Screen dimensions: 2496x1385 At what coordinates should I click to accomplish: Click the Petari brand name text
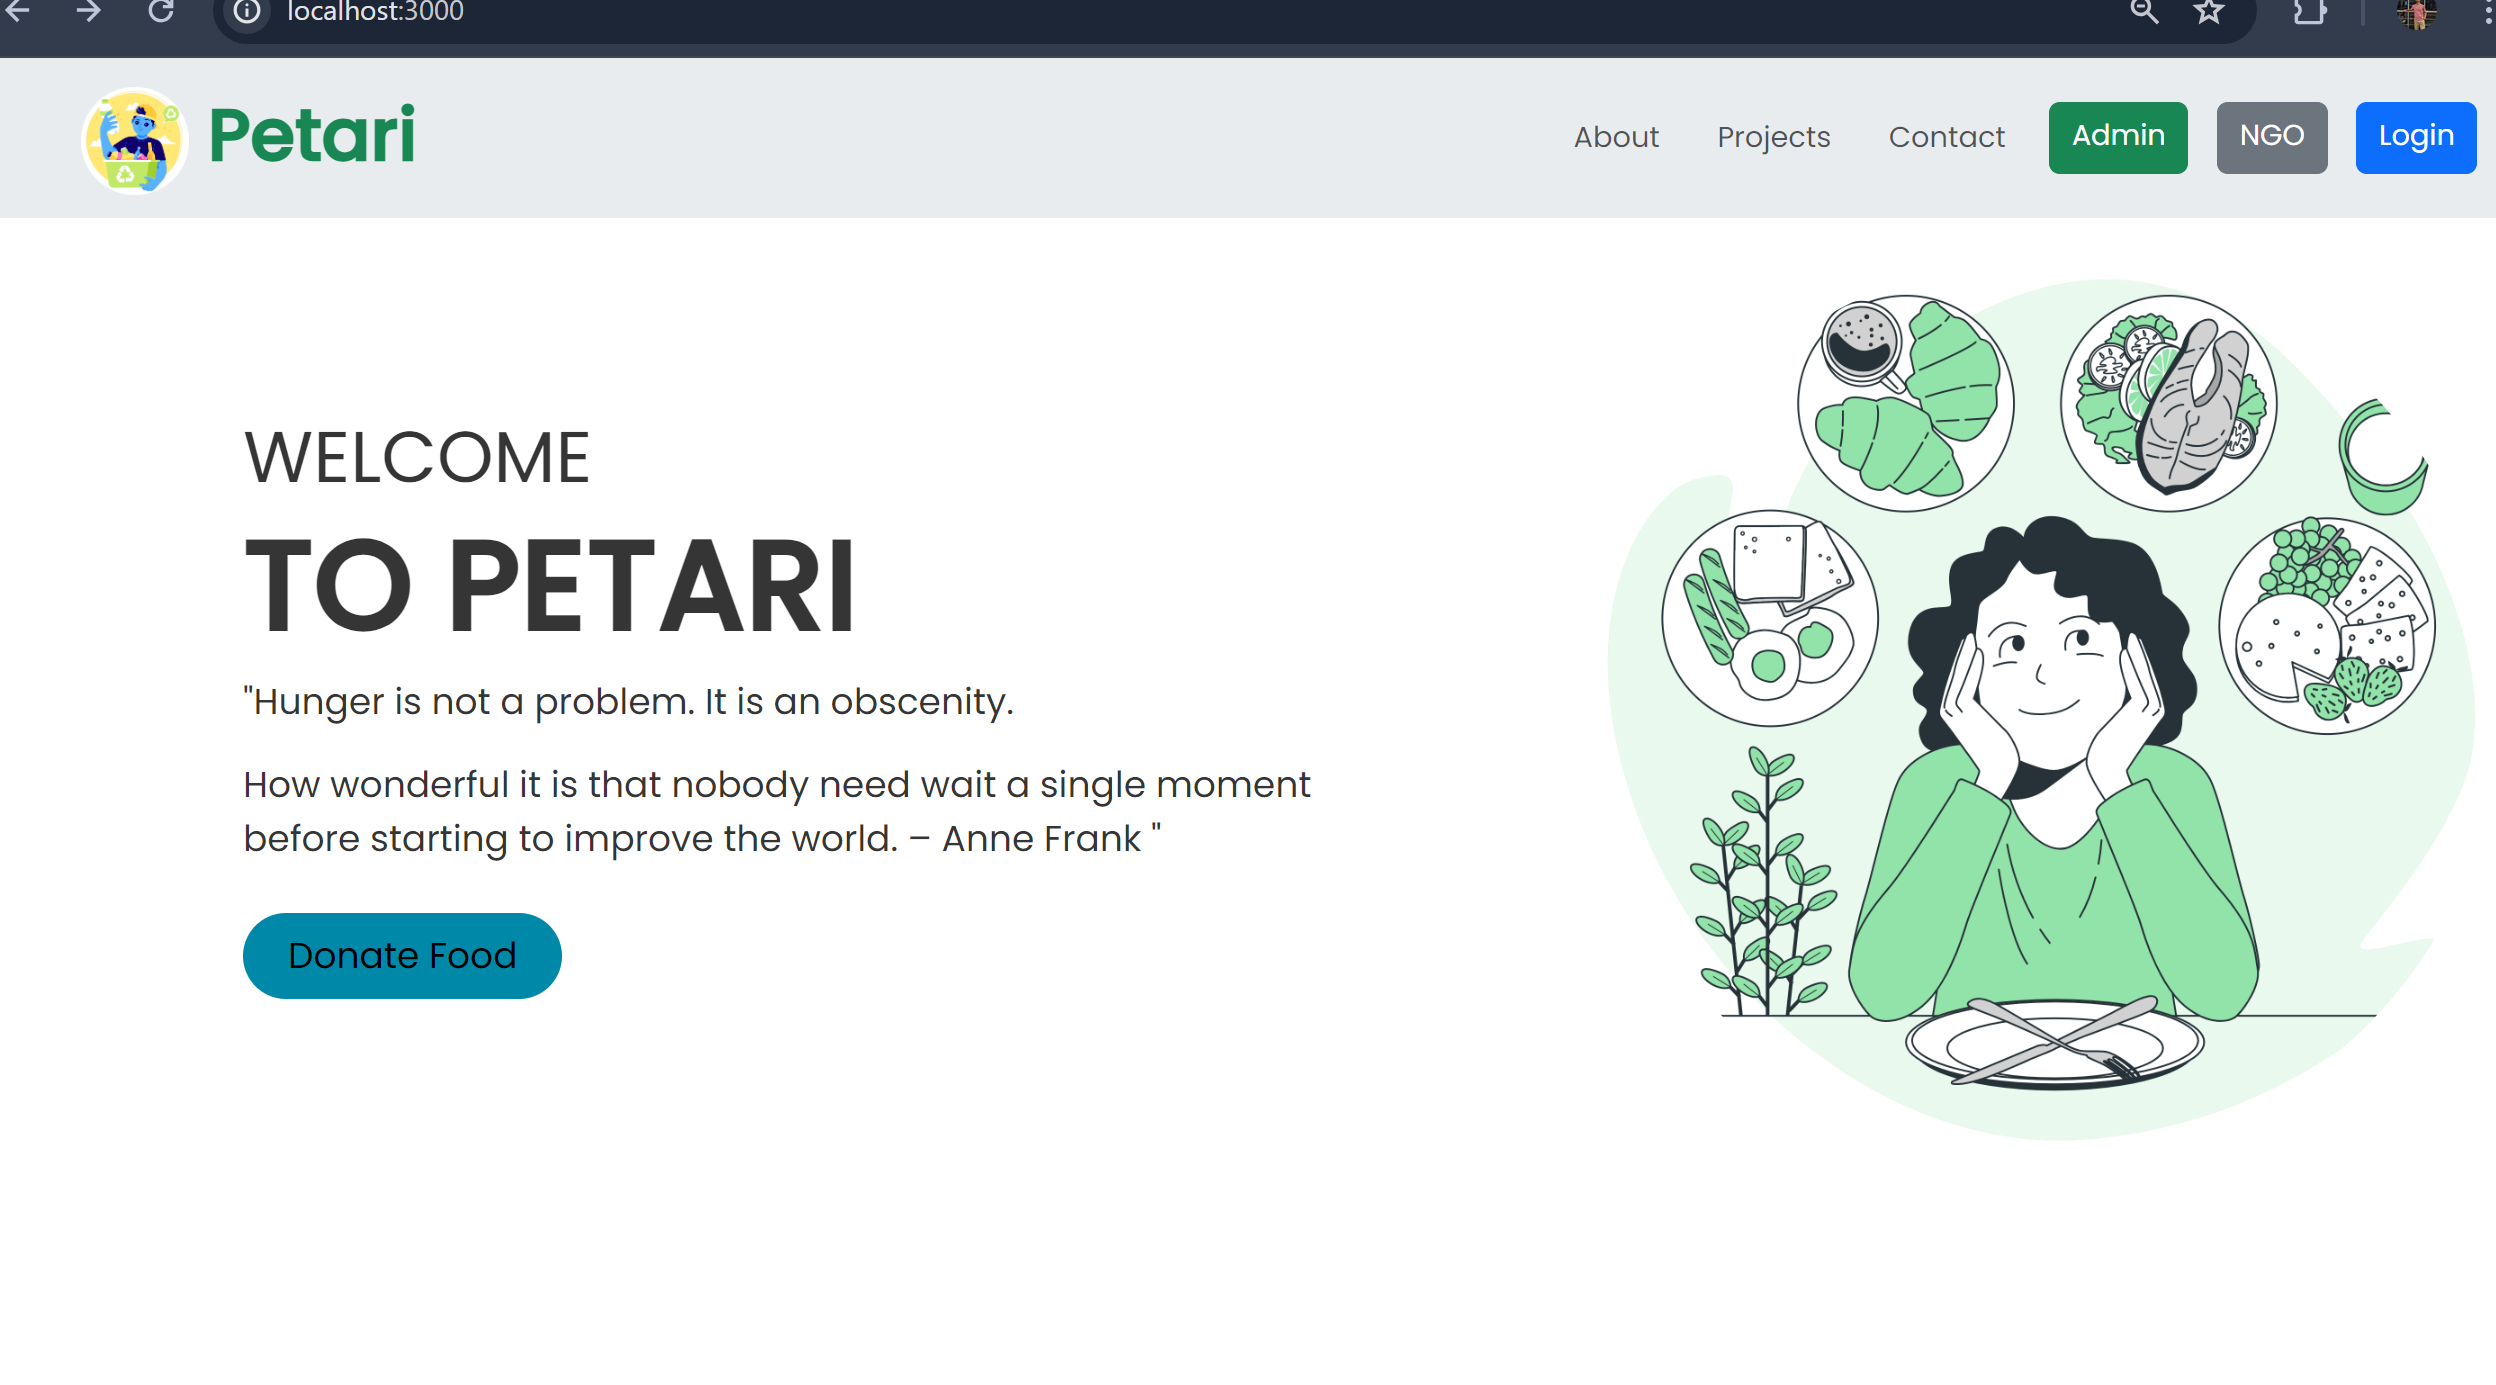[312, 136]
